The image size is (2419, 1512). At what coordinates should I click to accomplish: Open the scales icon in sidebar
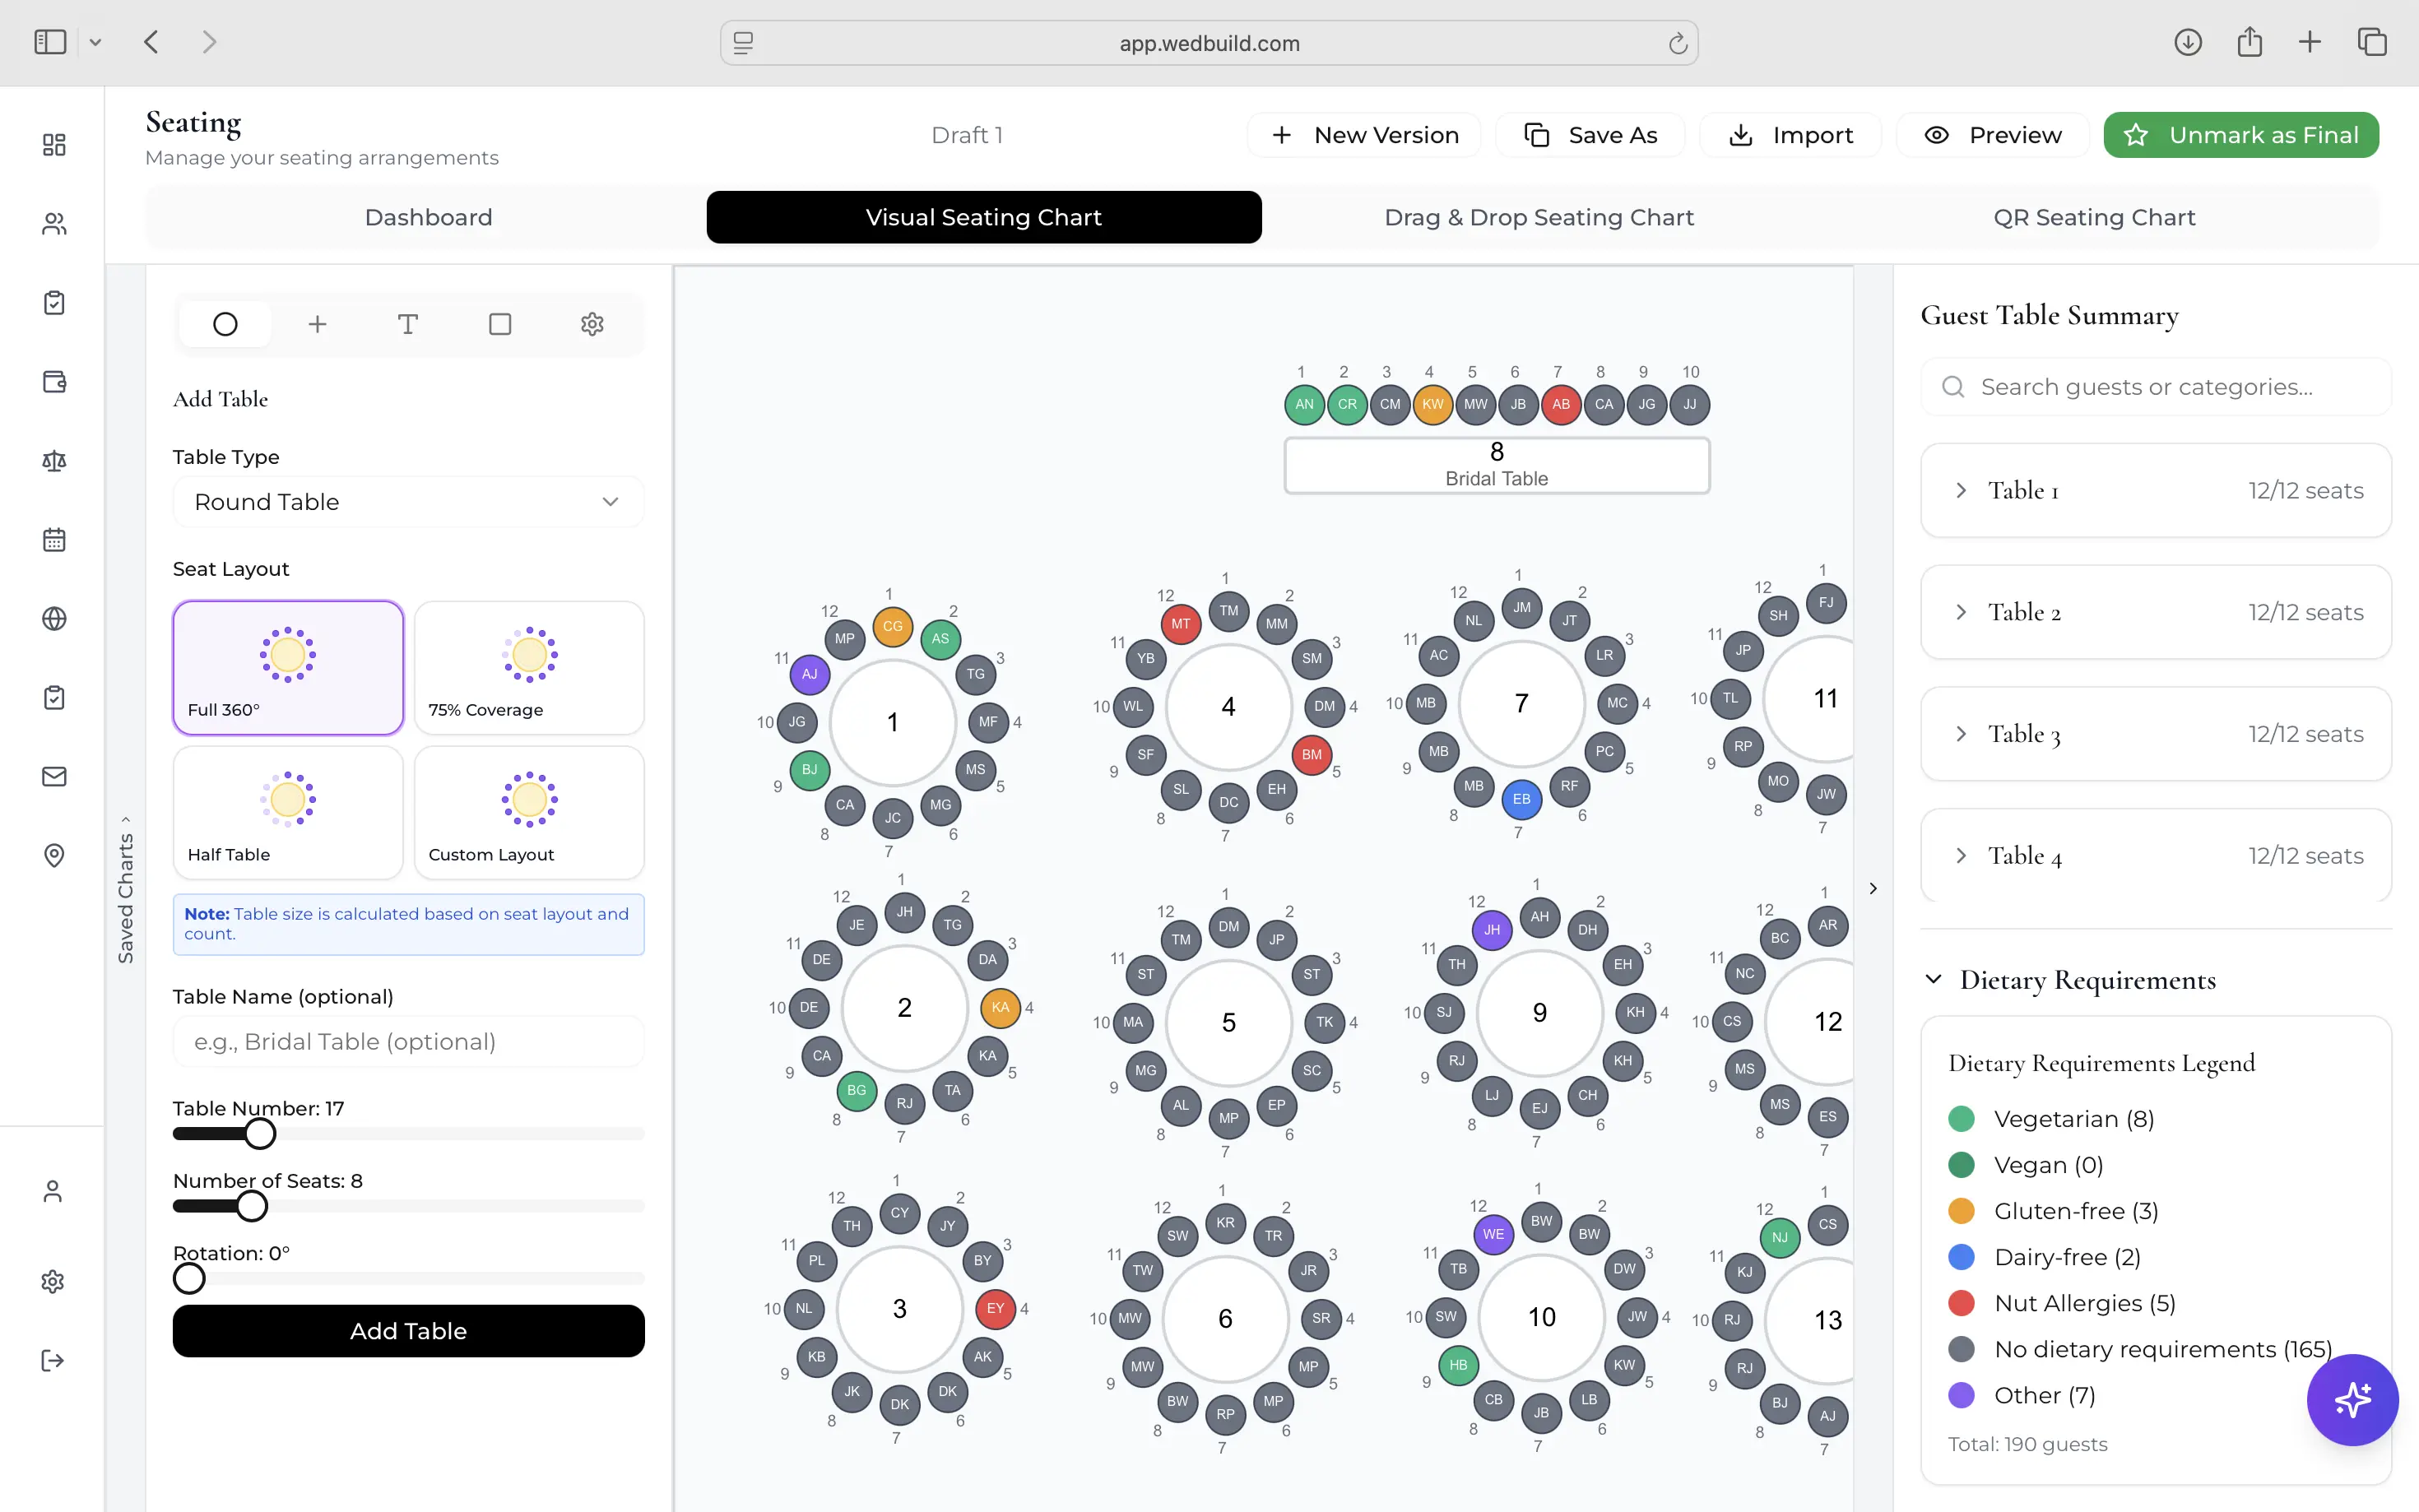tap(54, 461)
